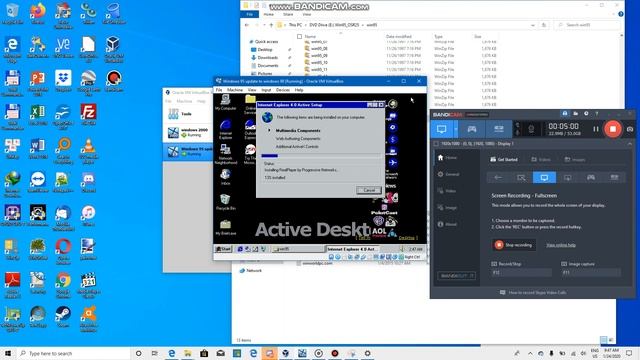Choose fullscreen mode in Bandicam mode strip
Image resolution: width=640 pixels, height=360 pixels.
click(x=544, y=178)
